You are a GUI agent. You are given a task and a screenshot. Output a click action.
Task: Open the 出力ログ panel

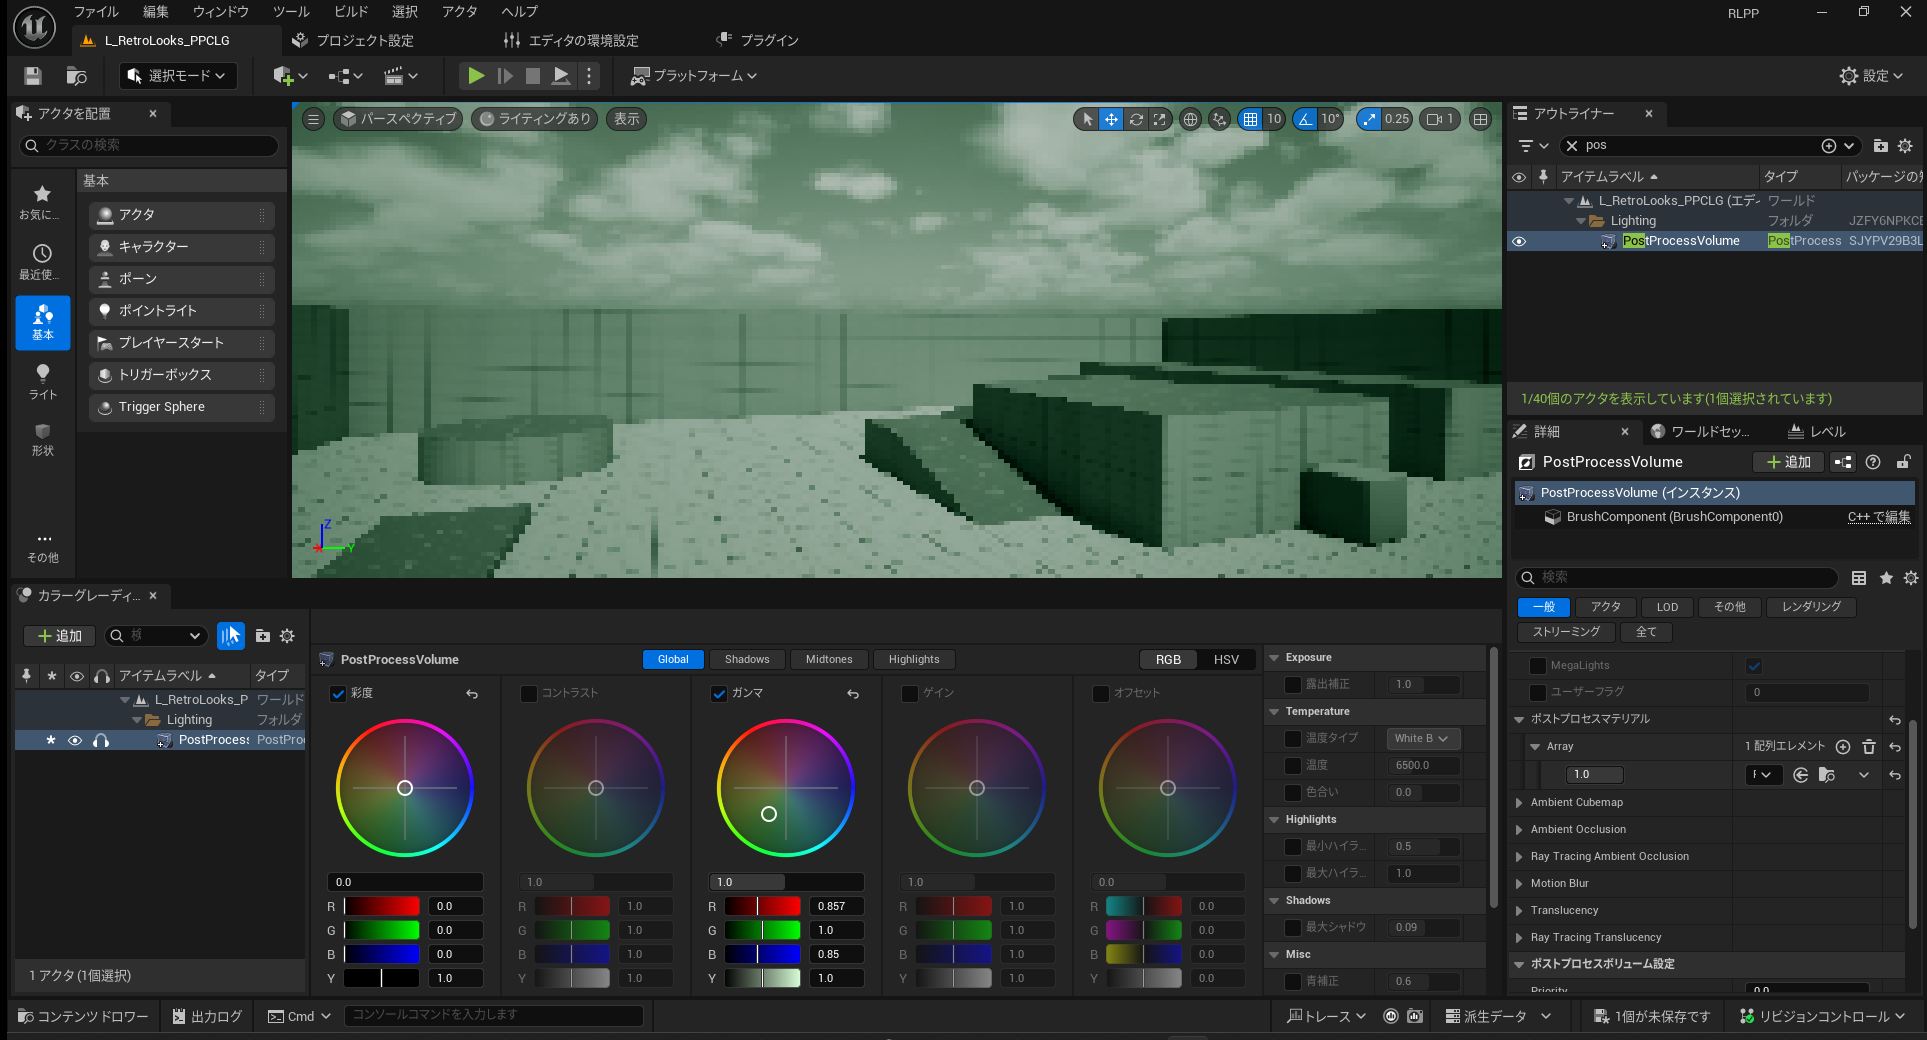(x=207, y=1016)
